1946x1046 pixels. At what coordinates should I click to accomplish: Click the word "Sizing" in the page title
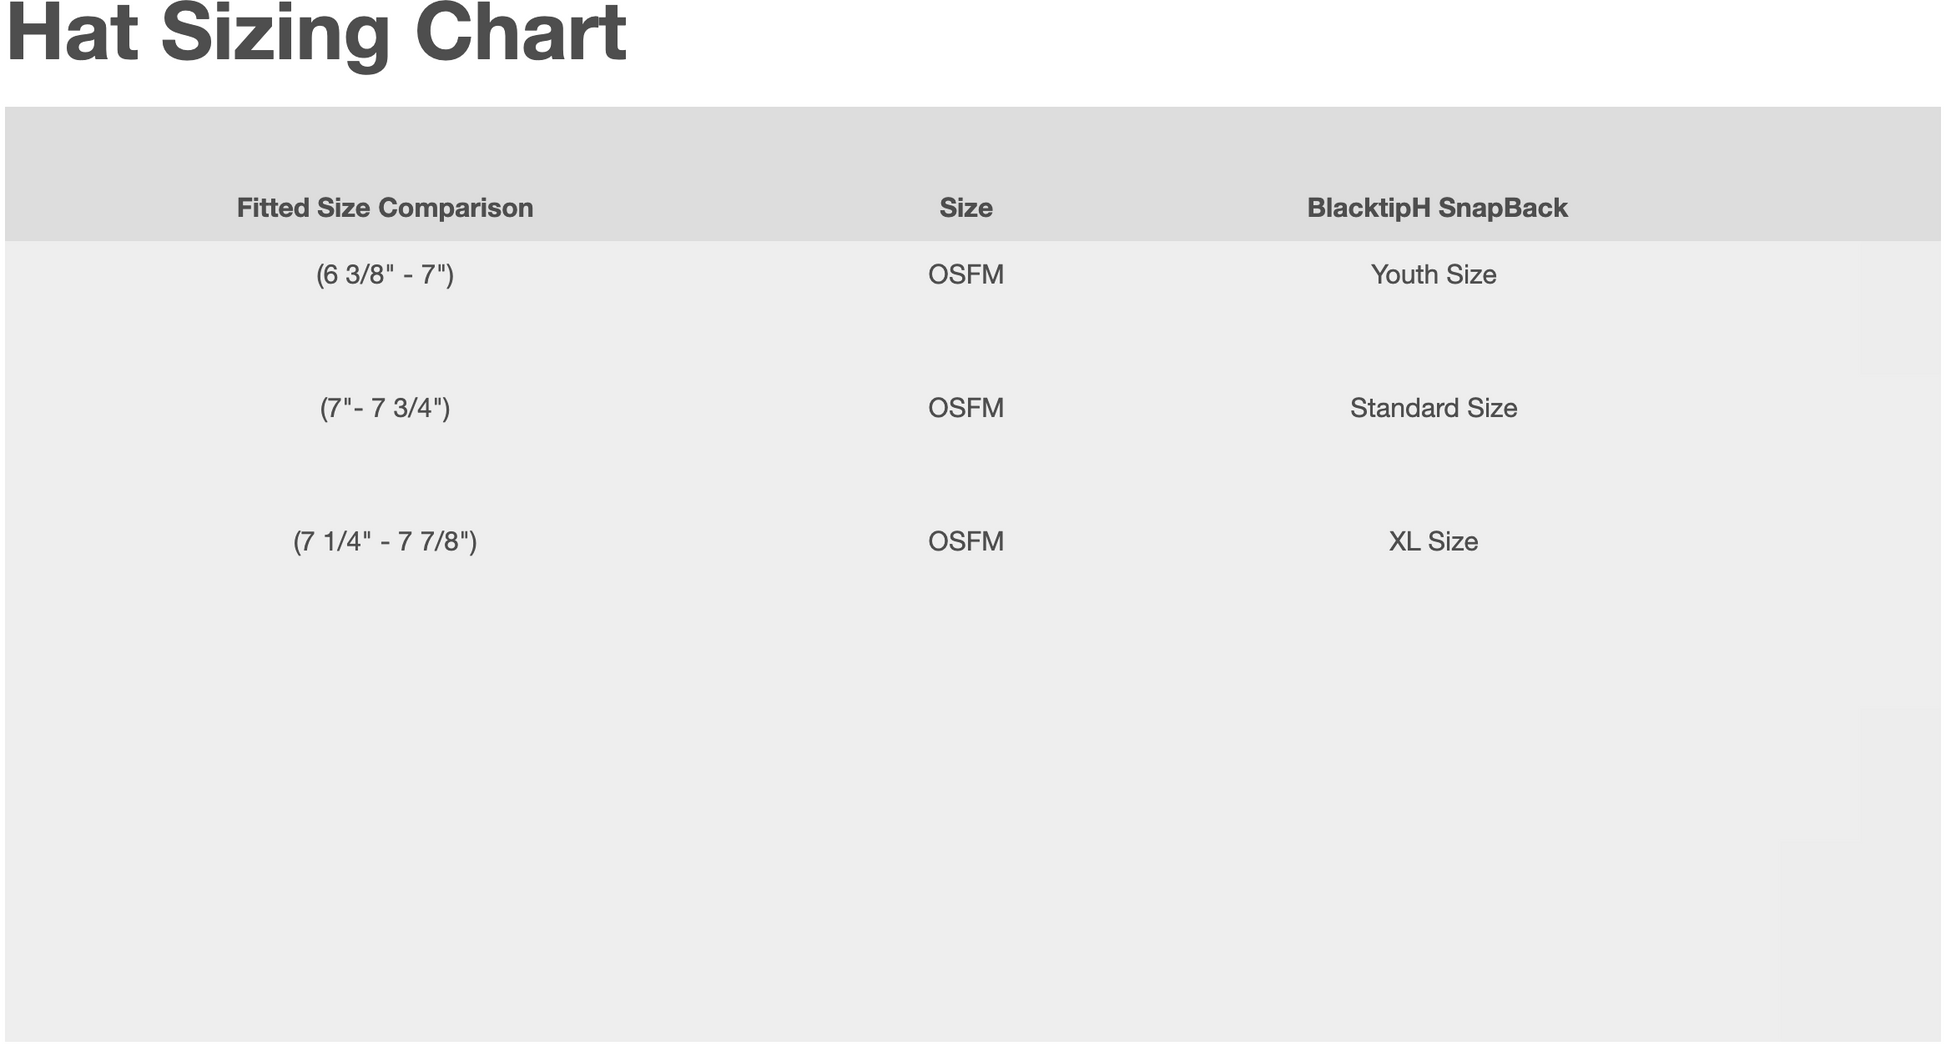click(274, 32)
